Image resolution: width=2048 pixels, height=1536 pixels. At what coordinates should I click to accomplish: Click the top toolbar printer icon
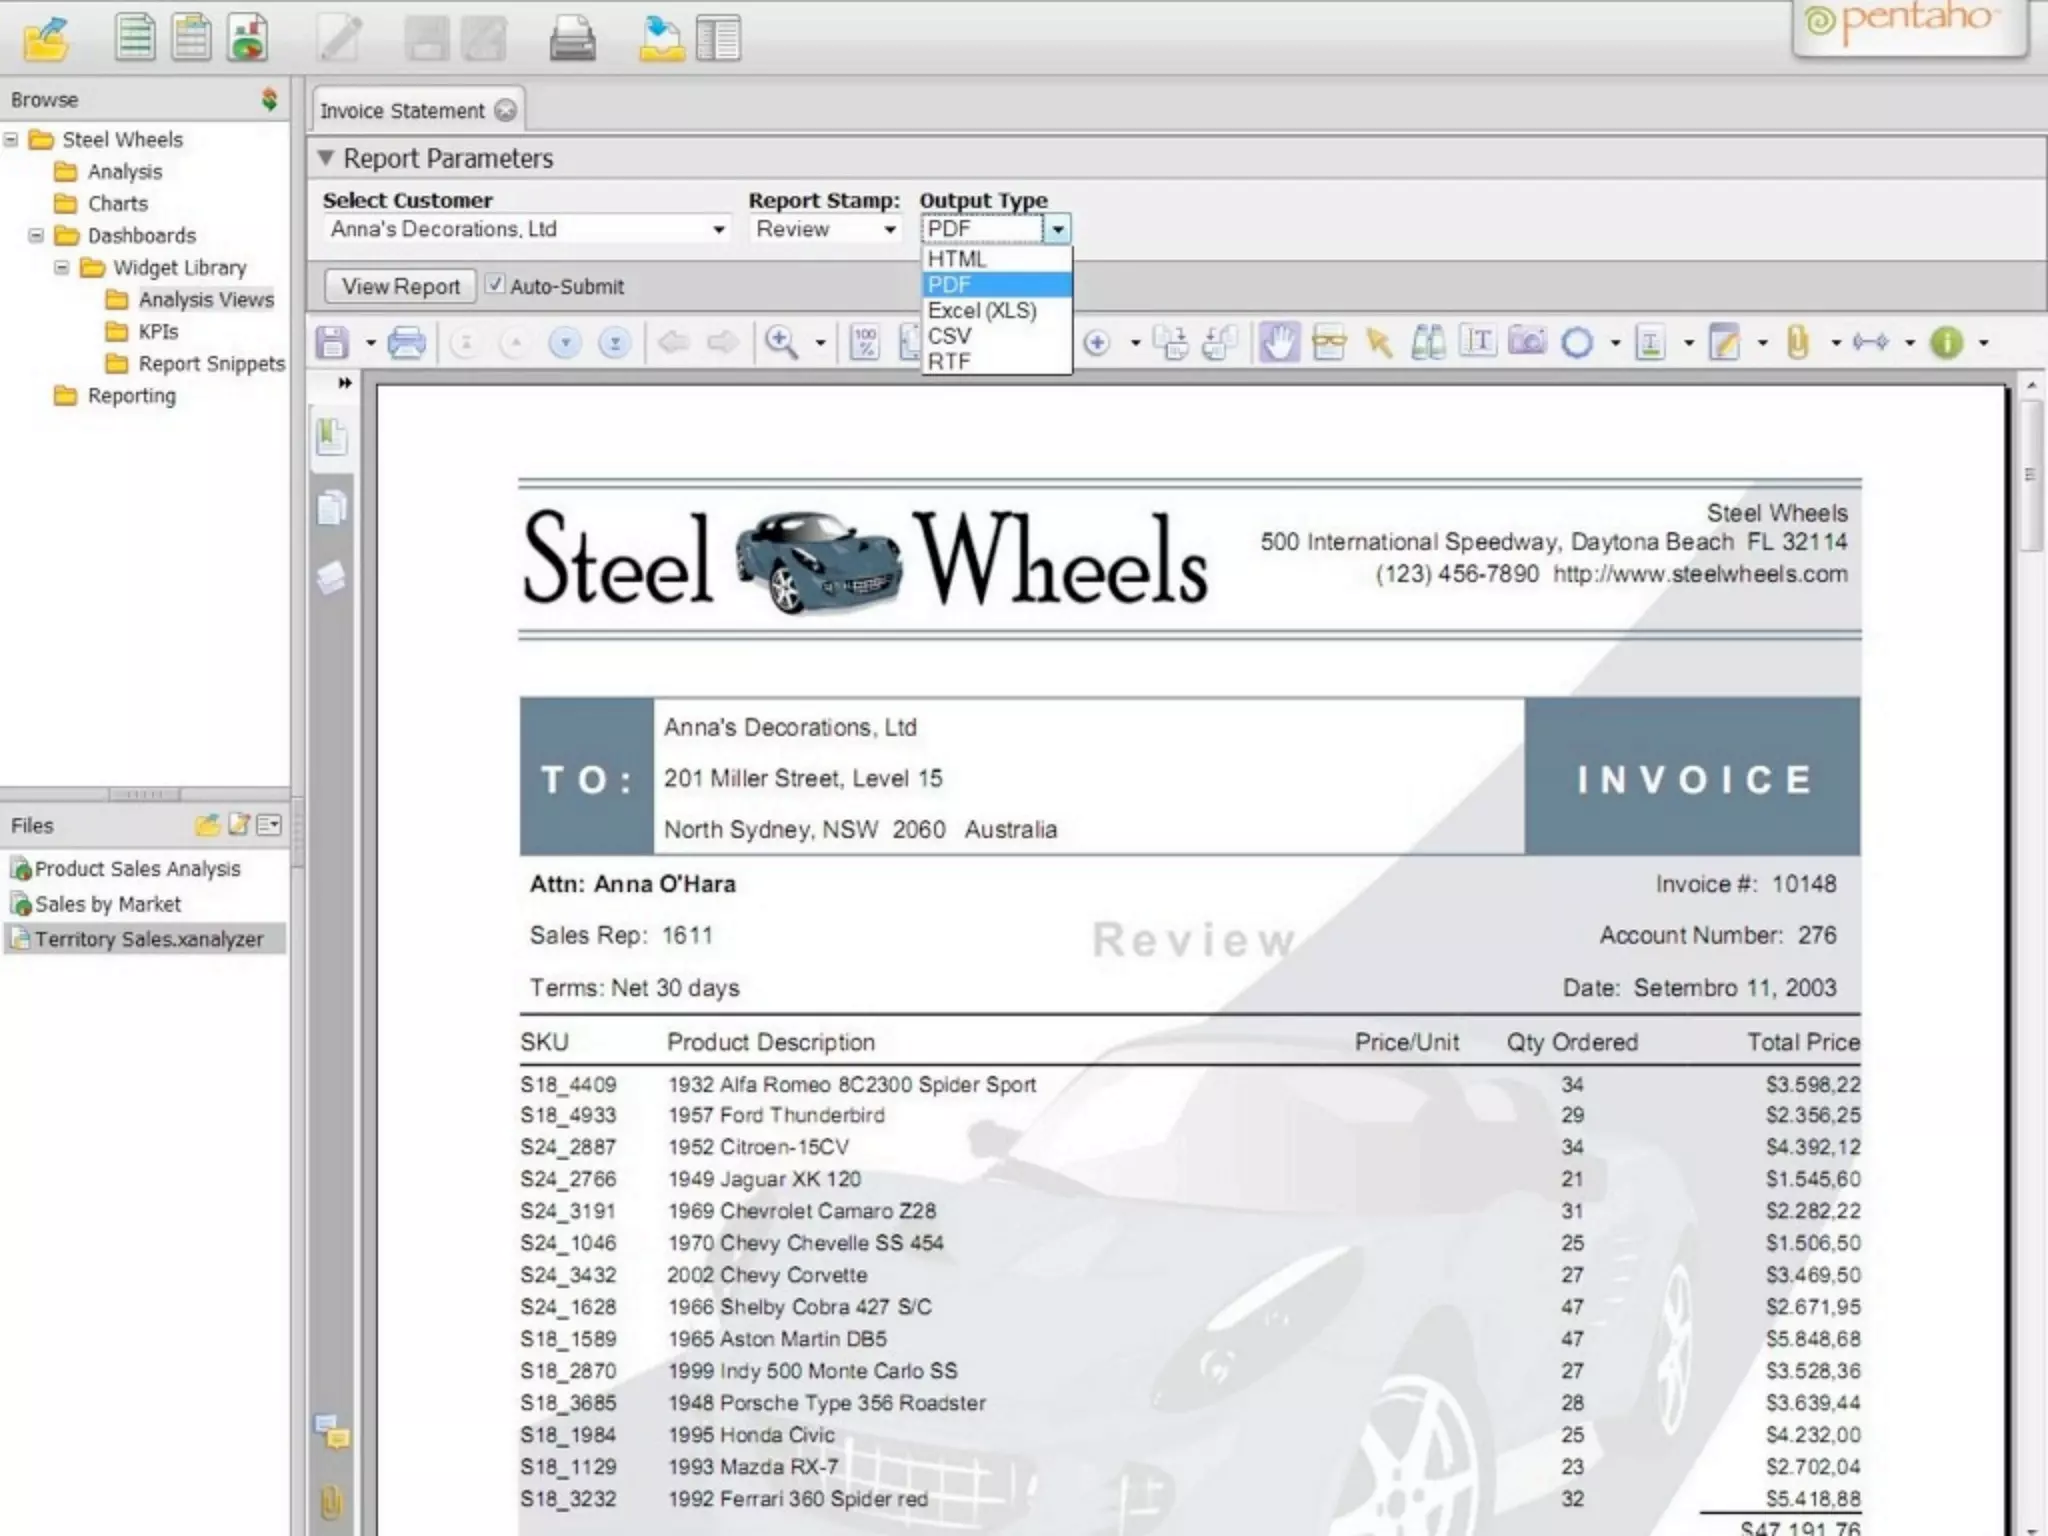572,39
